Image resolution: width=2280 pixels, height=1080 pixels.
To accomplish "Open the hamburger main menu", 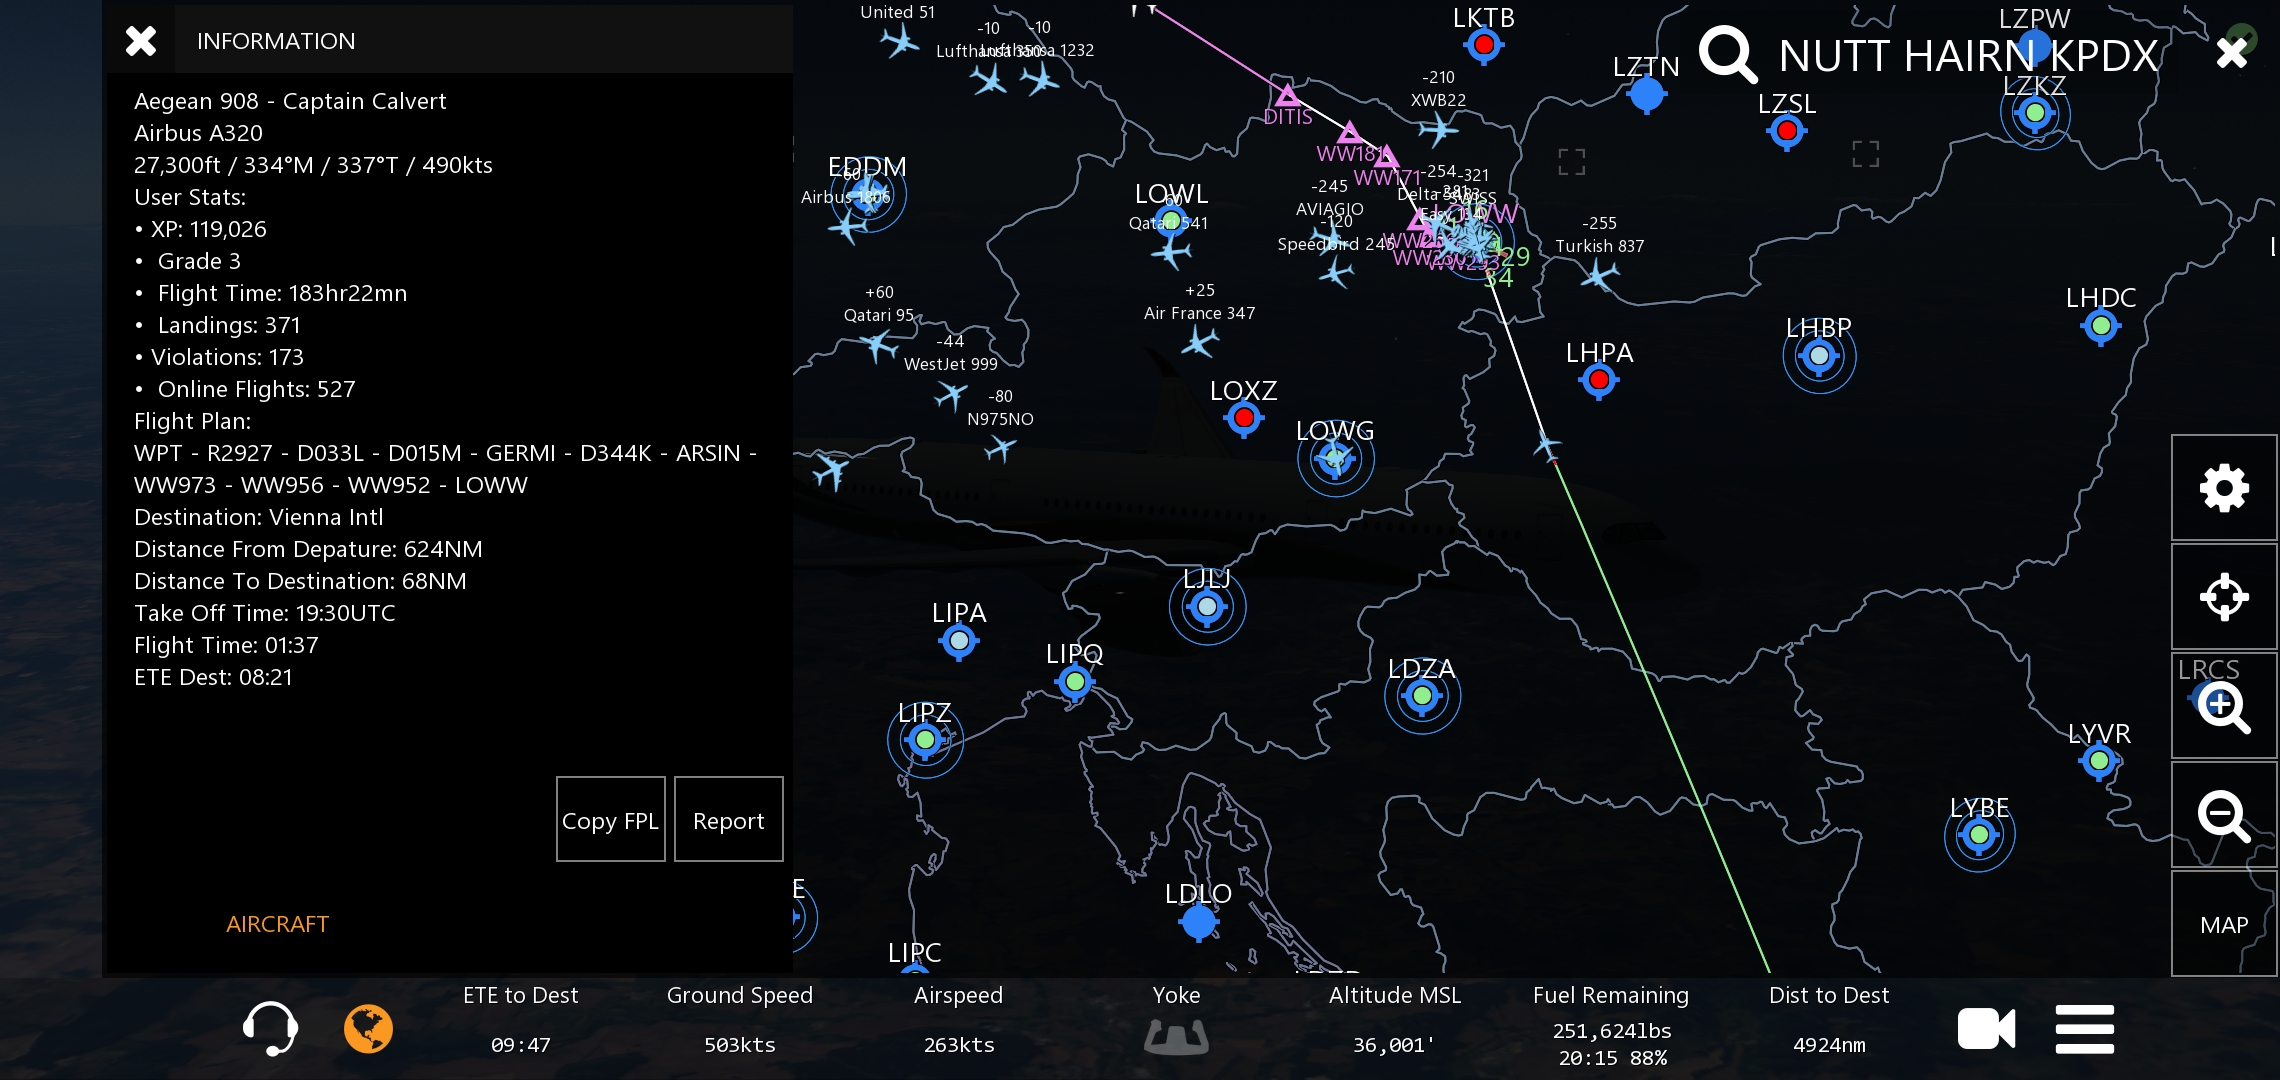I will click(2085, 1028).
